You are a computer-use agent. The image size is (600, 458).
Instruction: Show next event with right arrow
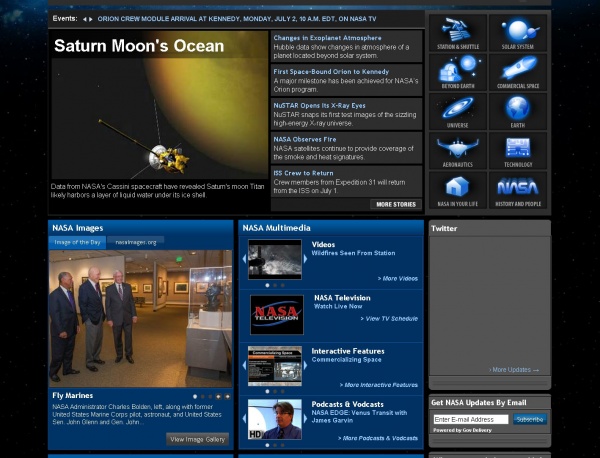(x=91, y=19)
